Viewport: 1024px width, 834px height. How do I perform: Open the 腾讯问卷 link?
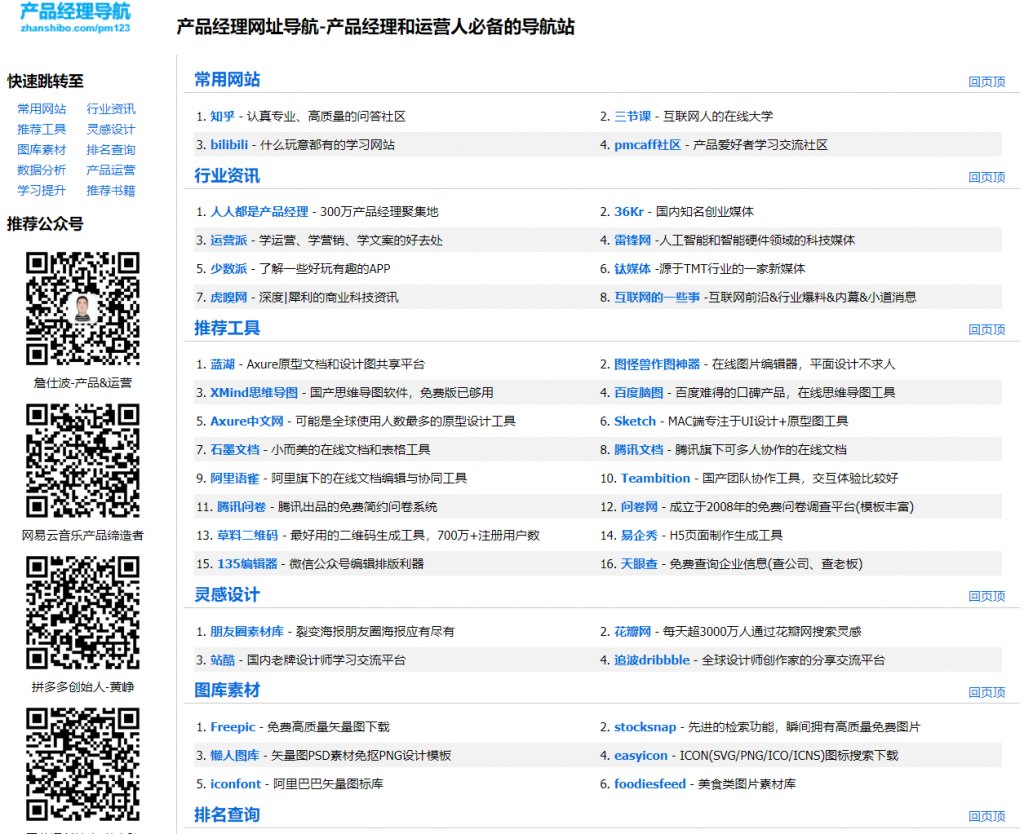click(x=242, y=507)
